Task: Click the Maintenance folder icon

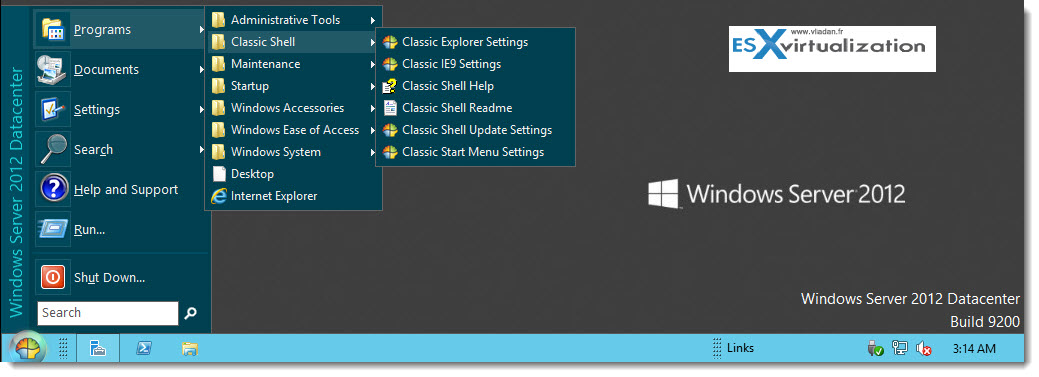Action: pos(219,64)
